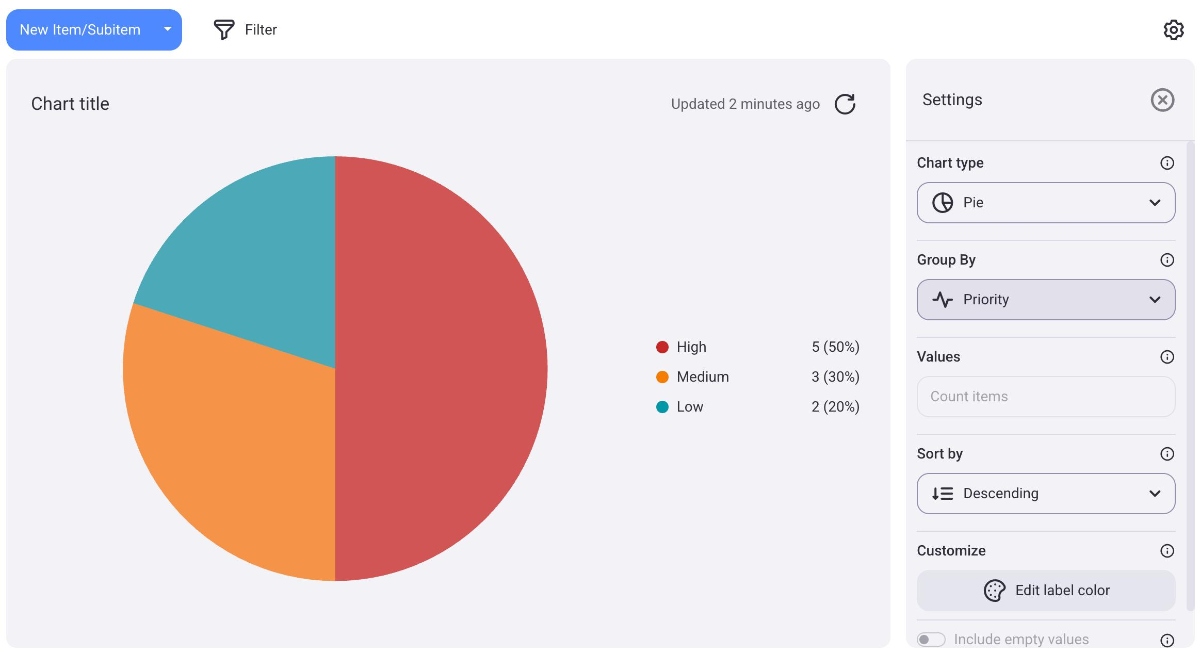
Task: Click the Values info icon
Action: tap(1166, 357)
